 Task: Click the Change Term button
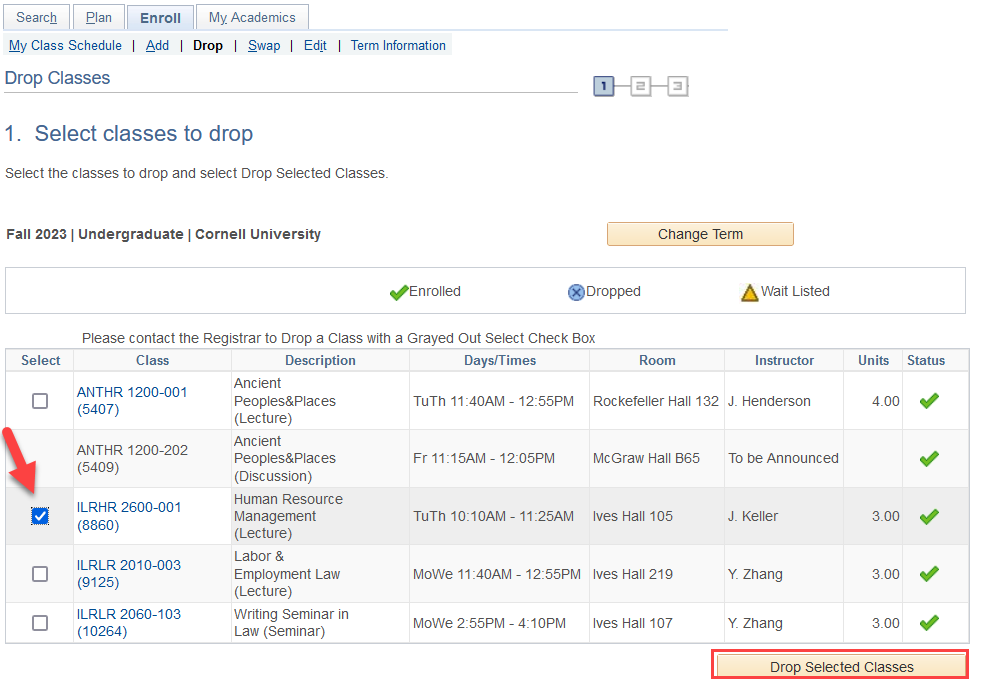click(700, 234)
